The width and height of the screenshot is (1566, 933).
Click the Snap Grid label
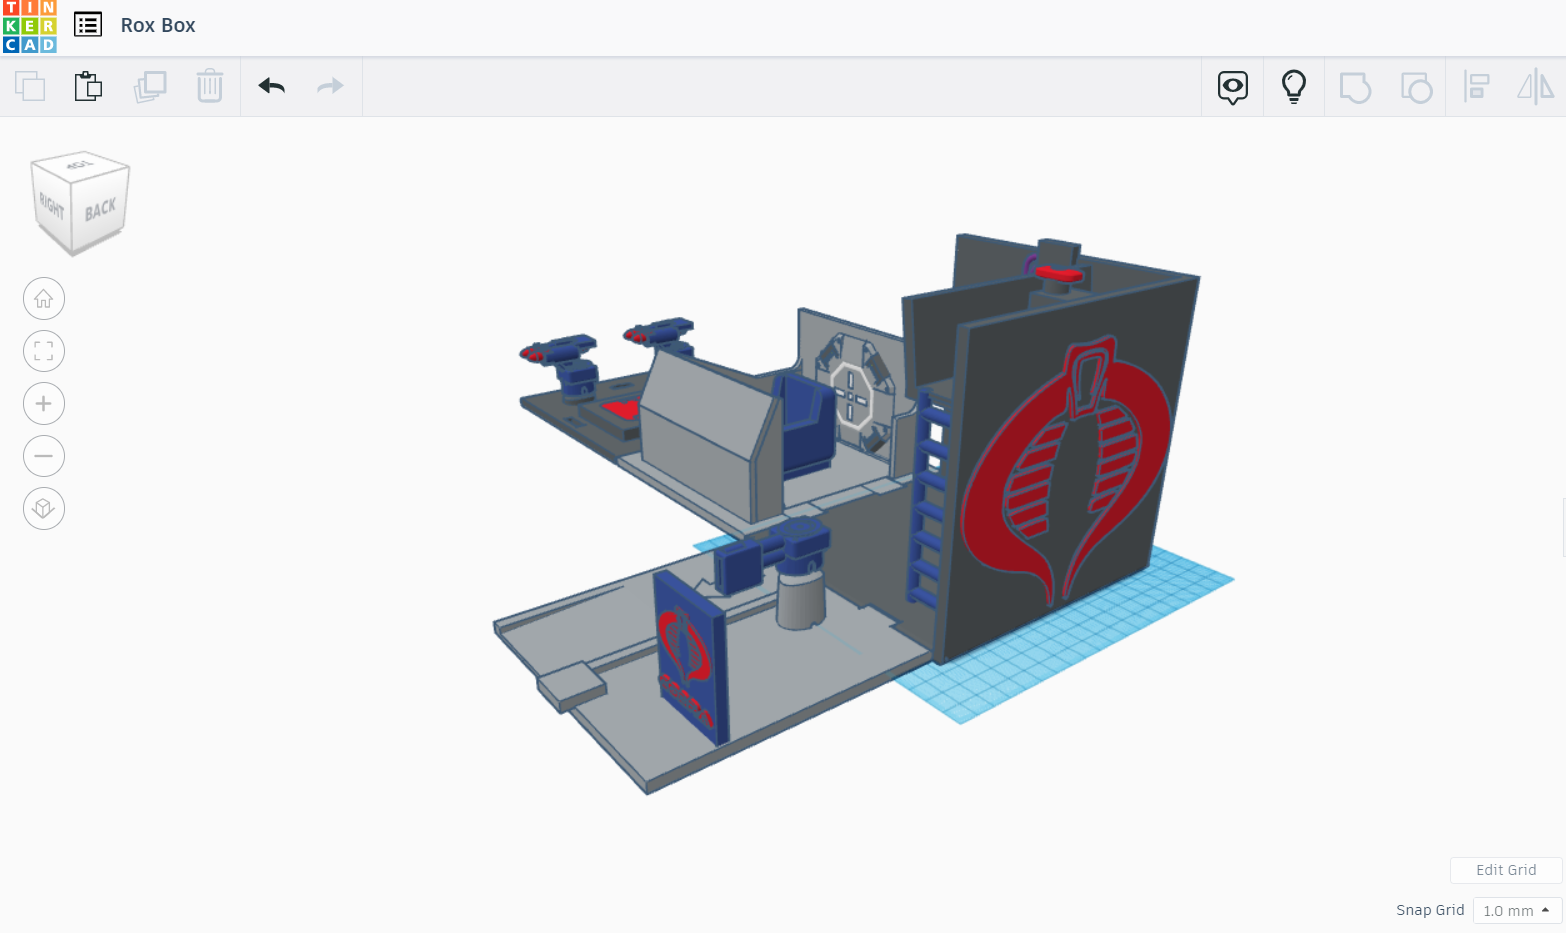(x=1430, y=910)
